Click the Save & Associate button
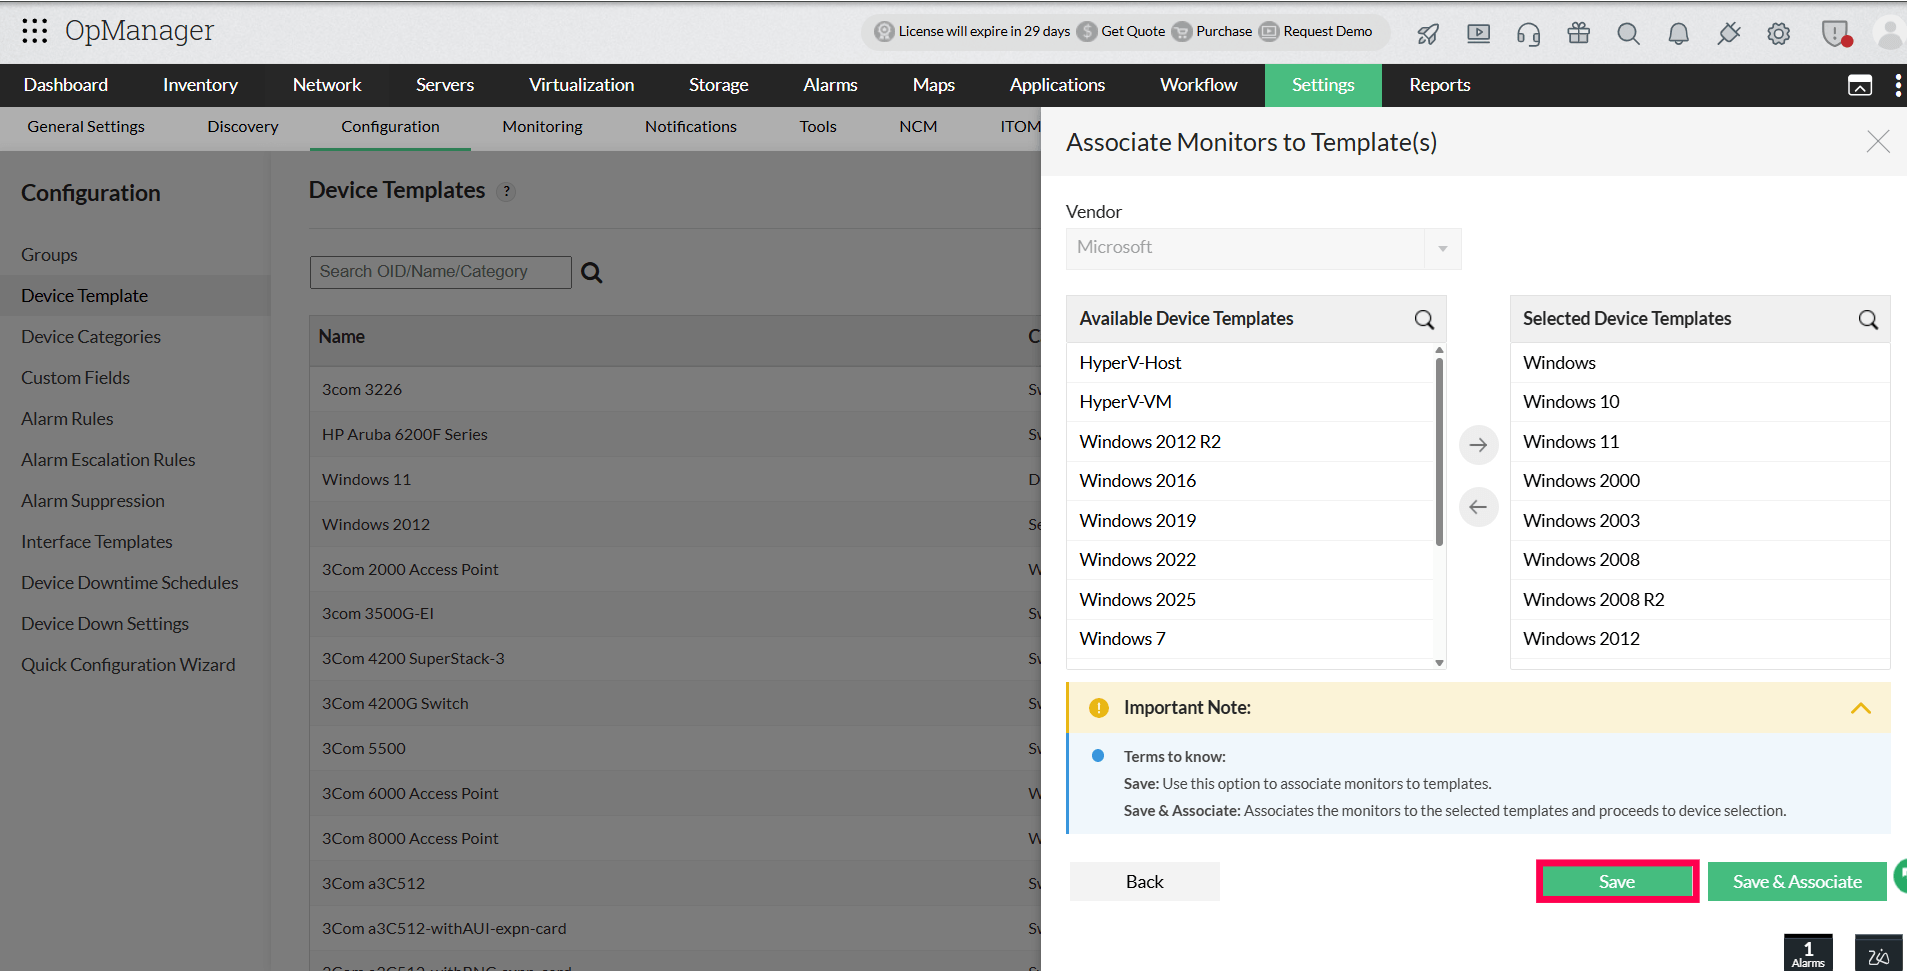1907x971 pixels. [1797, 881]
